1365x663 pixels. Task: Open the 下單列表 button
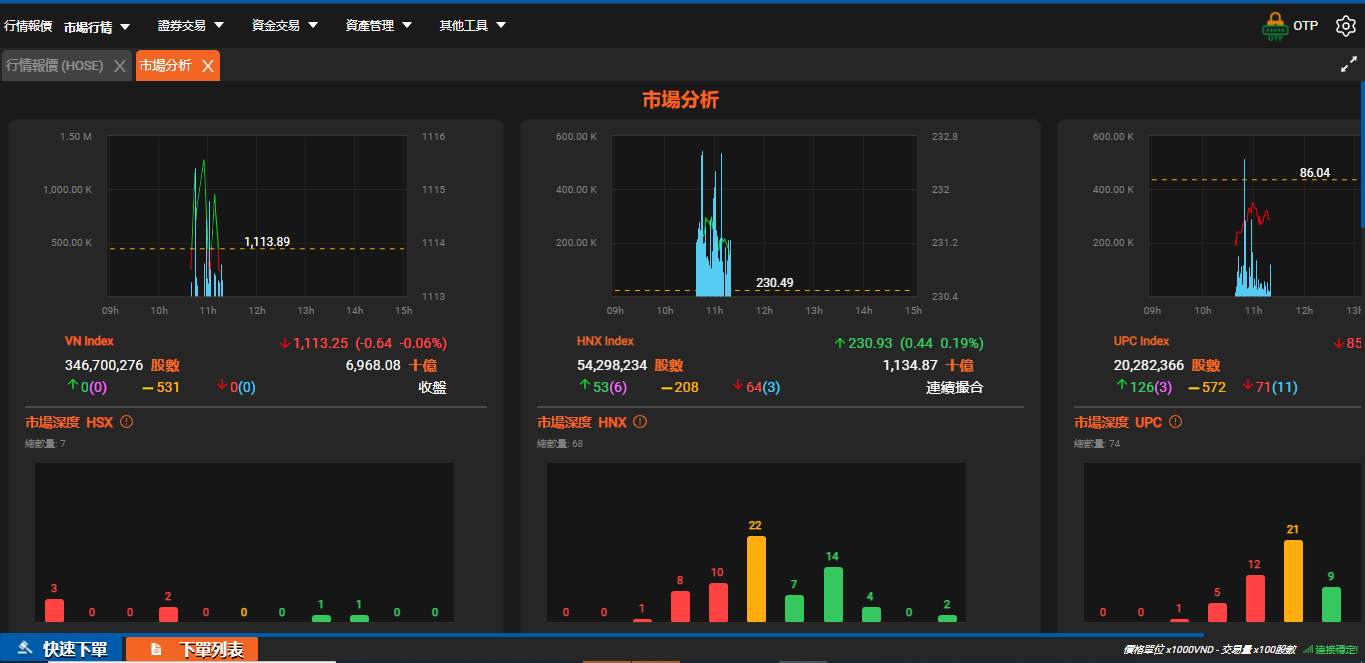192,650
